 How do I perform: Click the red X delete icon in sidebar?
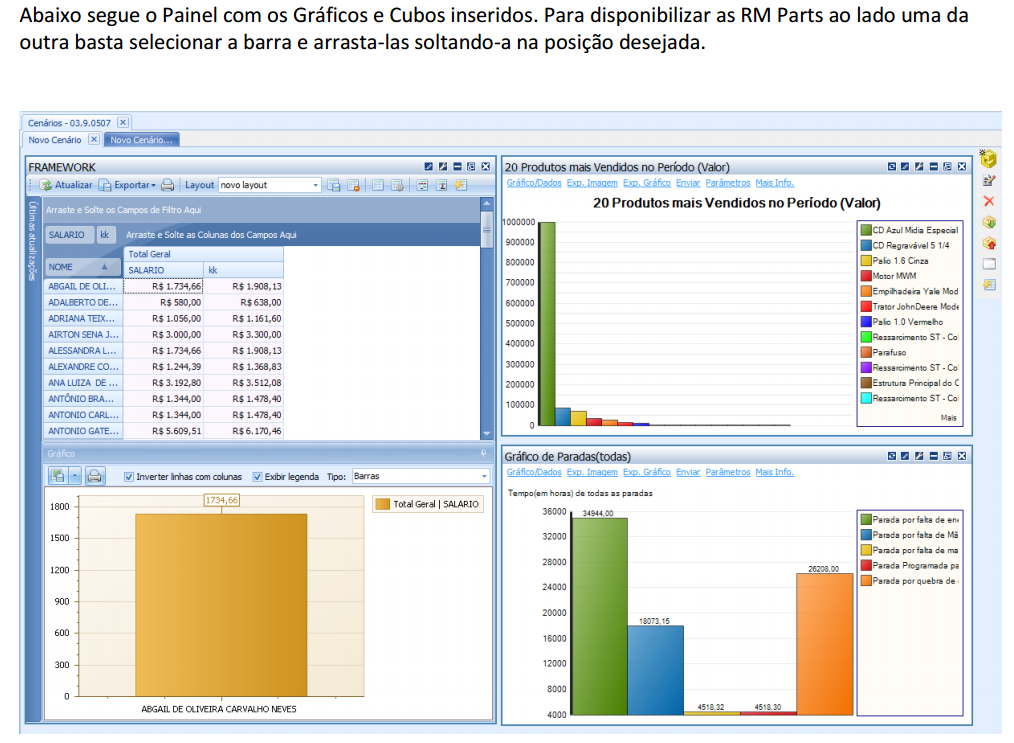(989, 201)
